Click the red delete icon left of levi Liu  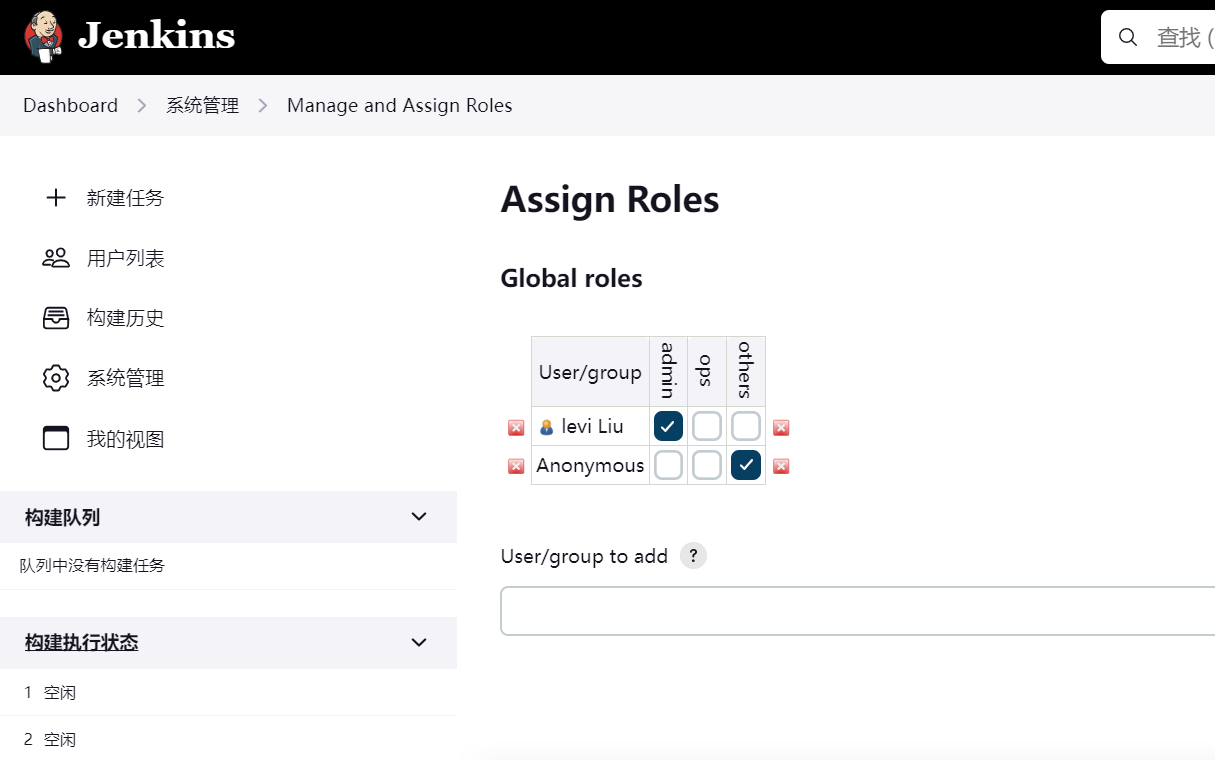click(516, 428)
